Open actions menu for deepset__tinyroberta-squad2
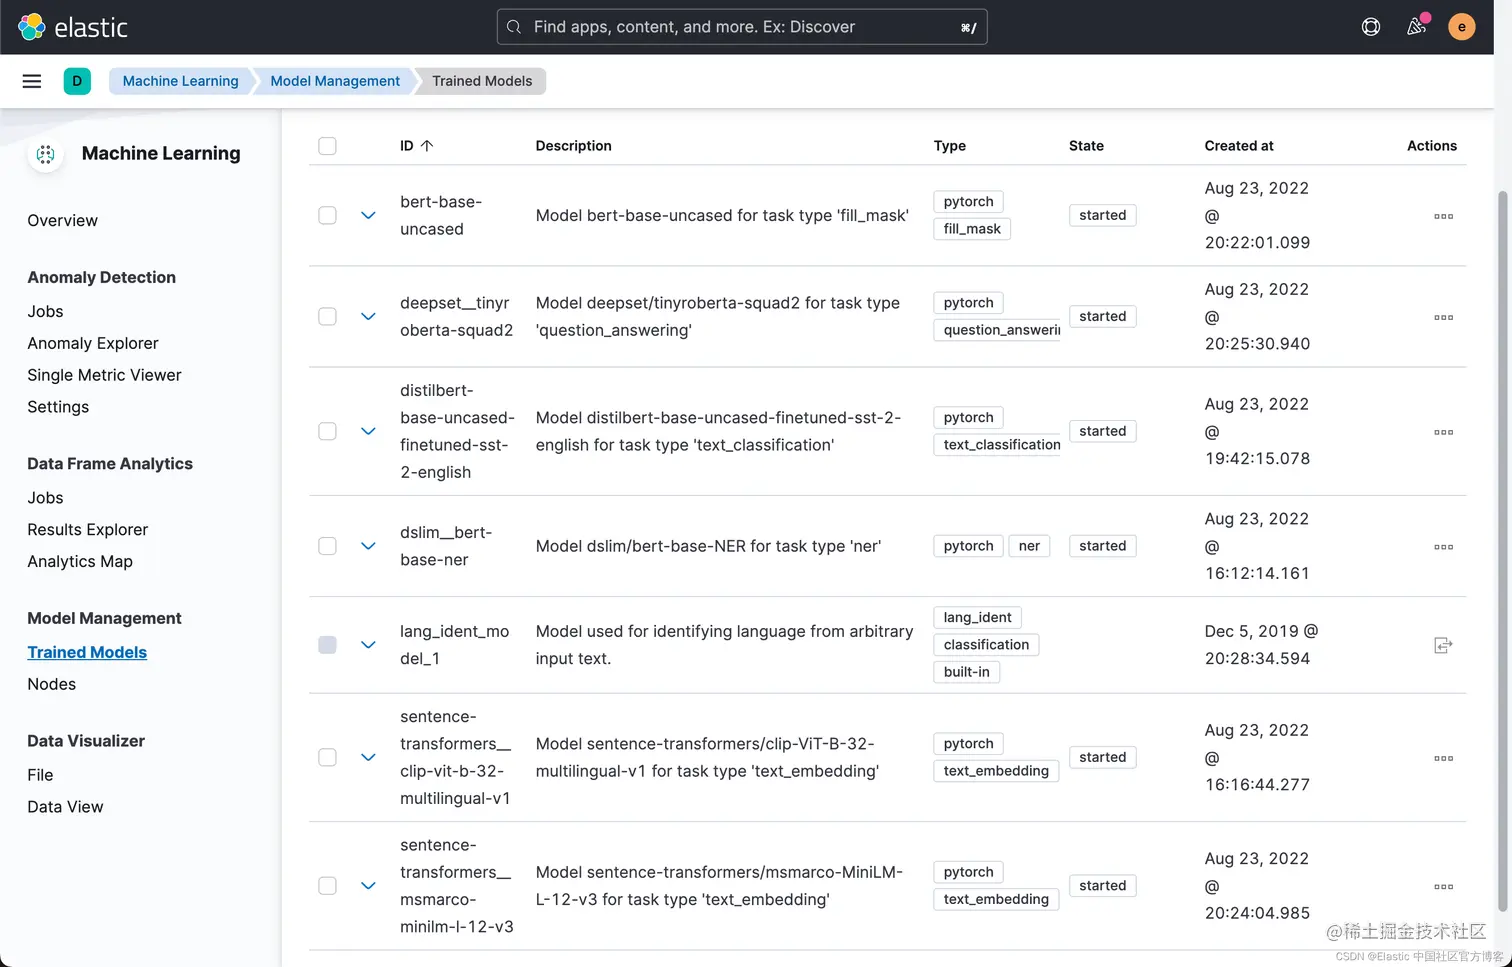The width and height of the screenshot is (1512, 967). coord(1443,317)
